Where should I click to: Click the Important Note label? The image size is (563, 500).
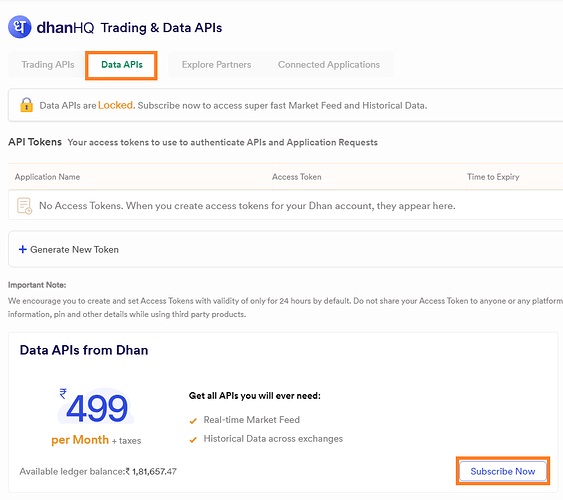point(37,285)
